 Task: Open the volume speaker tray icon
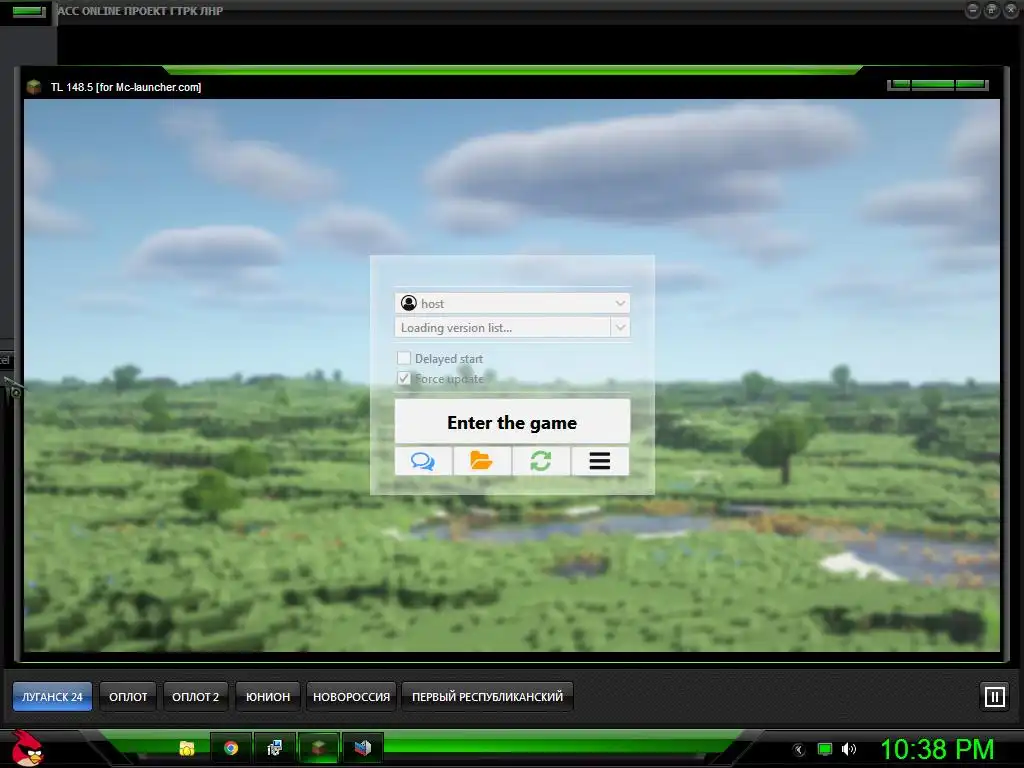[x=849, y=749]
